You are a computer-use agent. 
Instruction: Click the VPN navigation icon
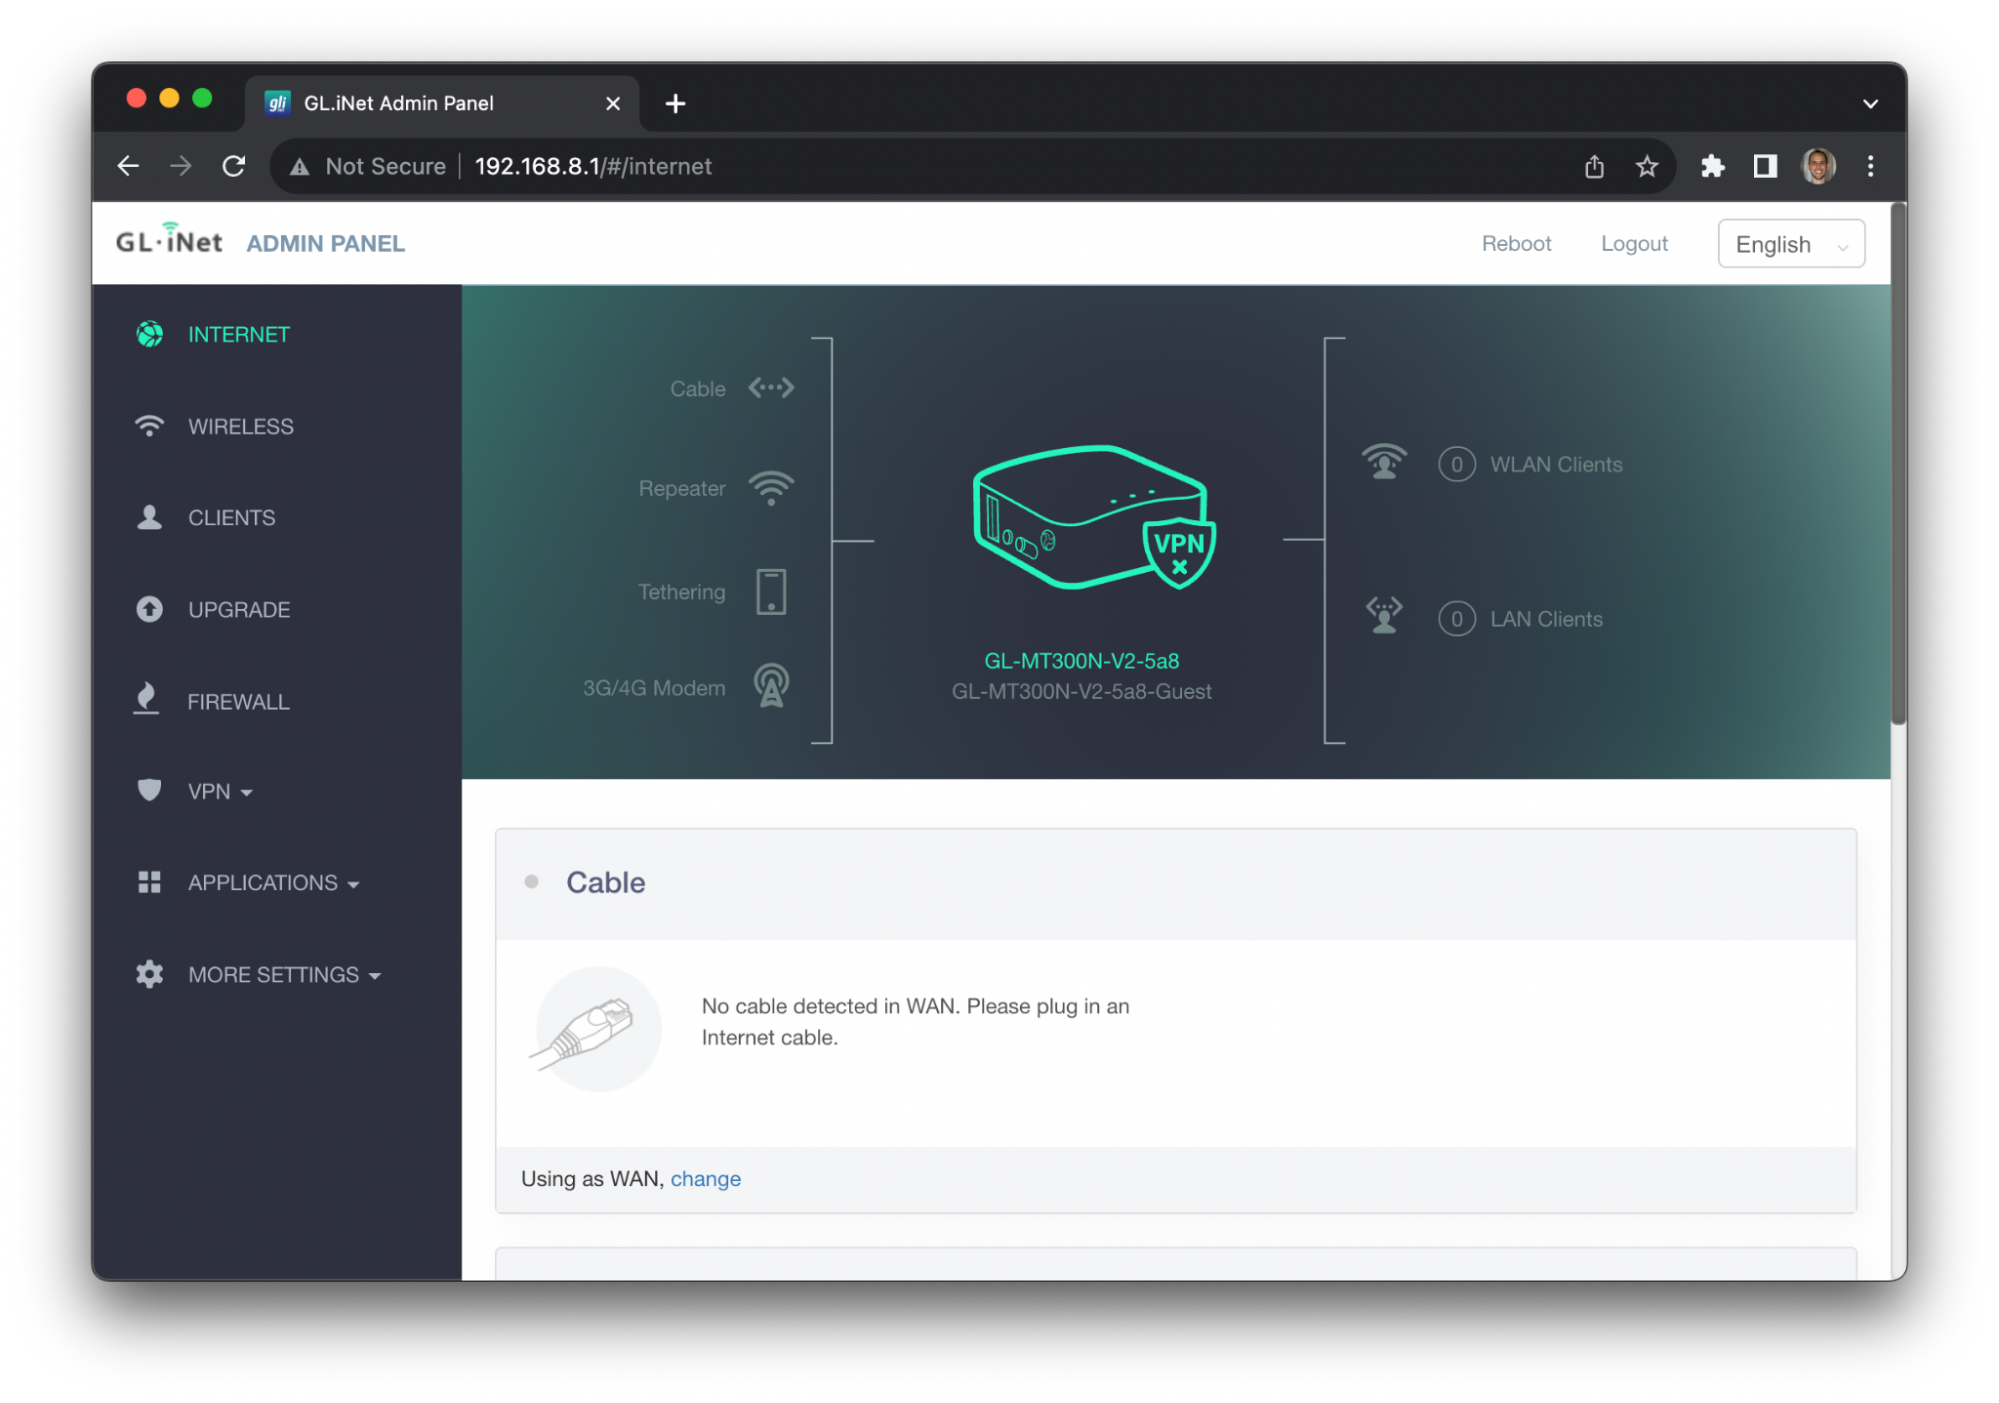(149, 791)
